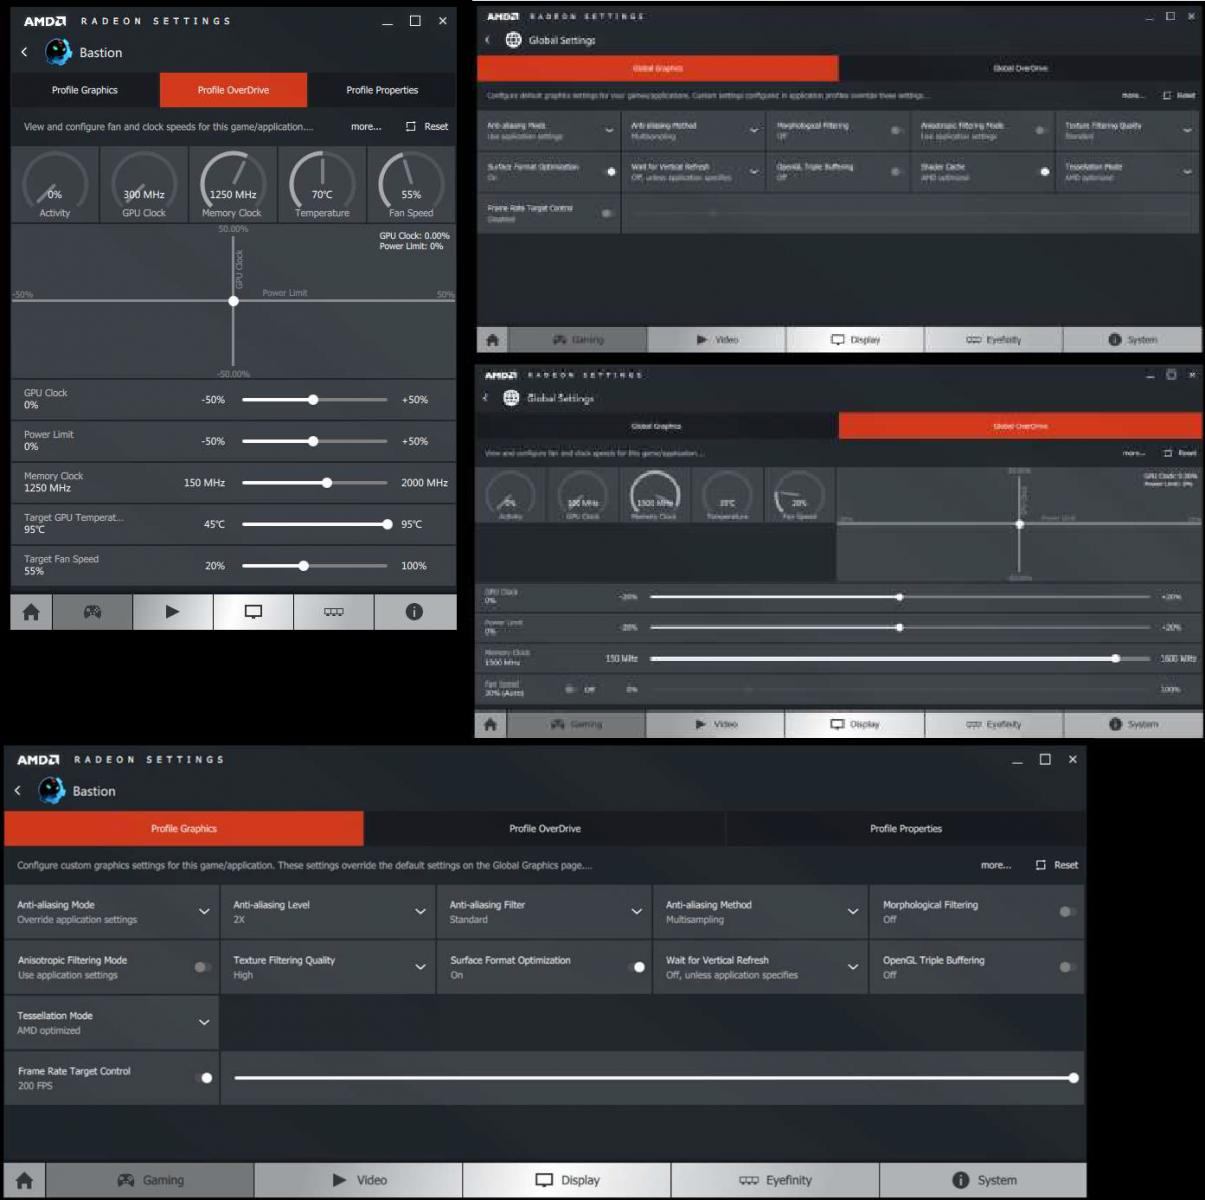
Task: Switch to Global Graphics tab in Global OverDrive window
Action: click(657, 426)
